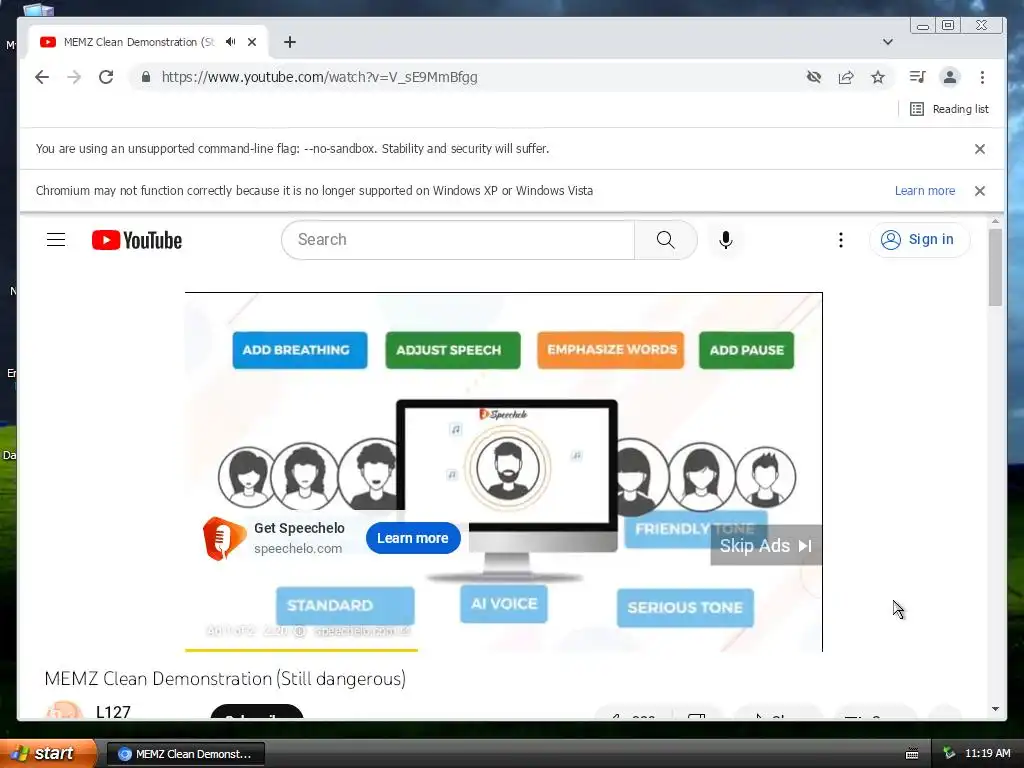Click the lock icon in address bar
Viewport: 1024px width, 768px height.
(146, 77)
